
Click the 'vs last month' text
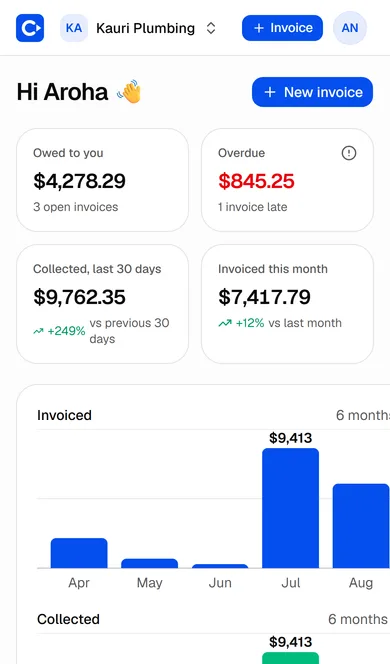pyautogui.click(x=305, y=323)
